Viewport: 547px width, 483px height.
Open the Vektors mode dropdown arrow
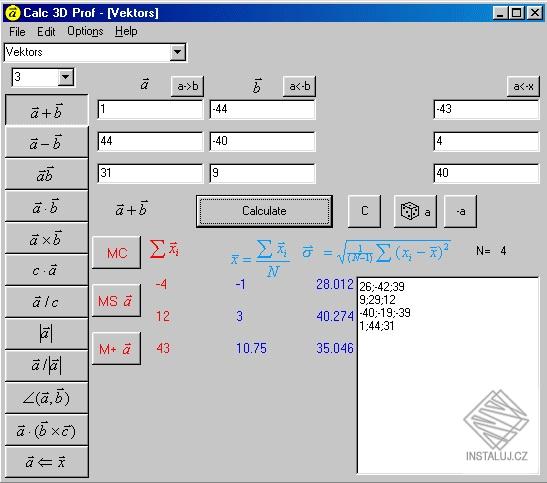[178, 53]
